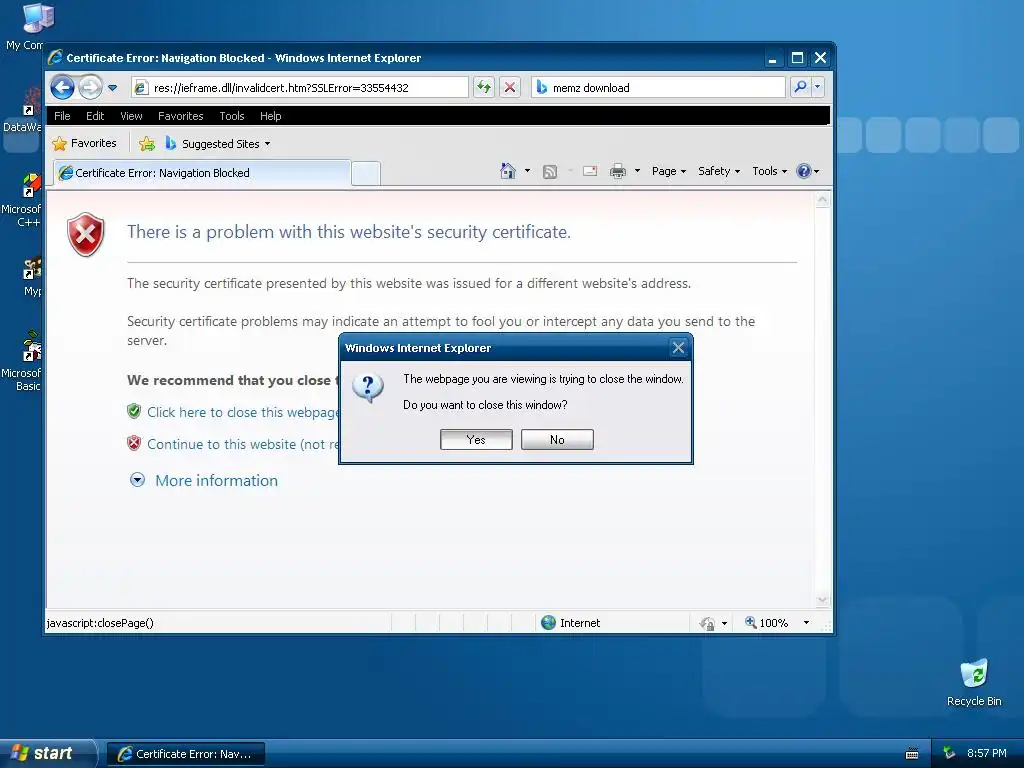
Task: Open the zoom level dropdown arrow
Action: pyautogui.click(x=806, y=623)
